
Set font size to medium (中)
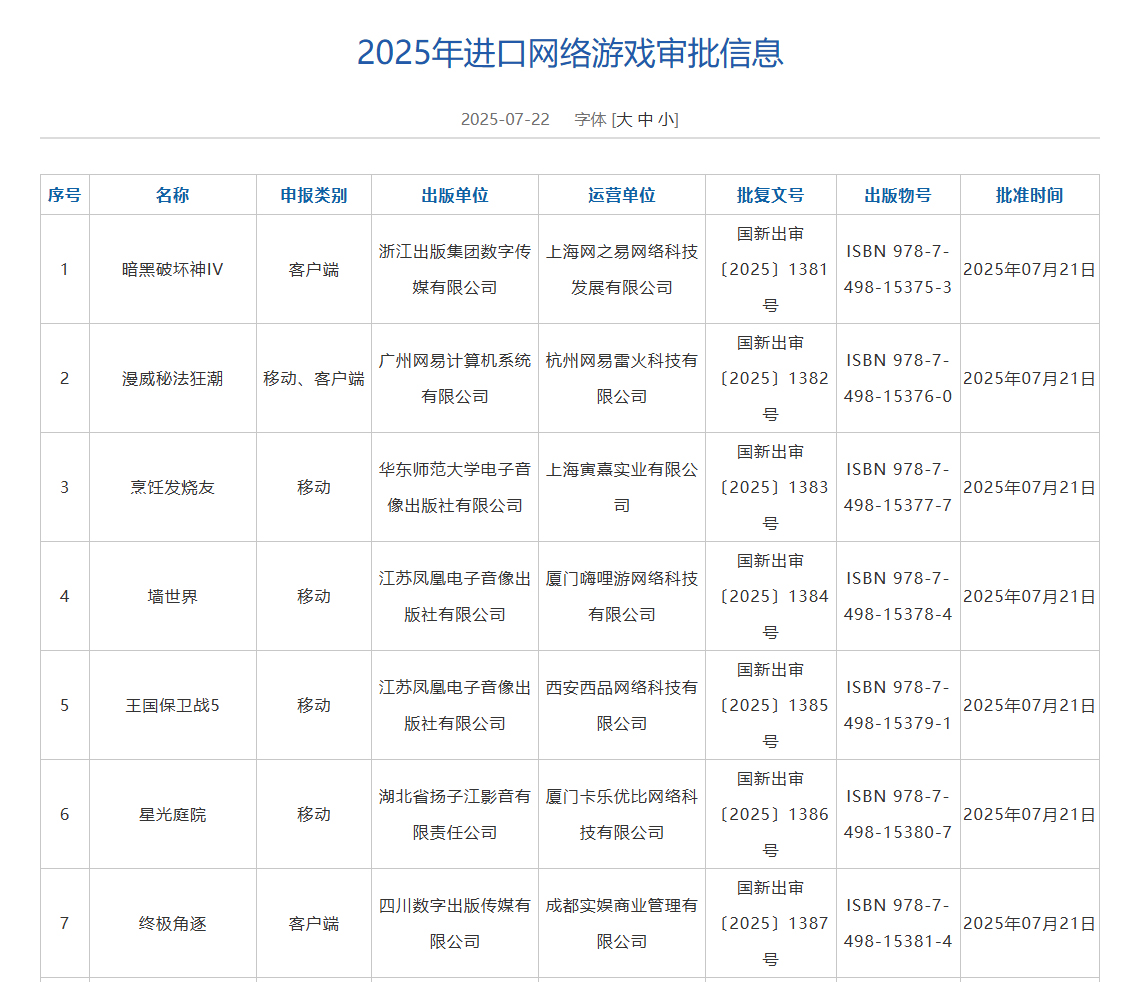click(x=645, y=119)
